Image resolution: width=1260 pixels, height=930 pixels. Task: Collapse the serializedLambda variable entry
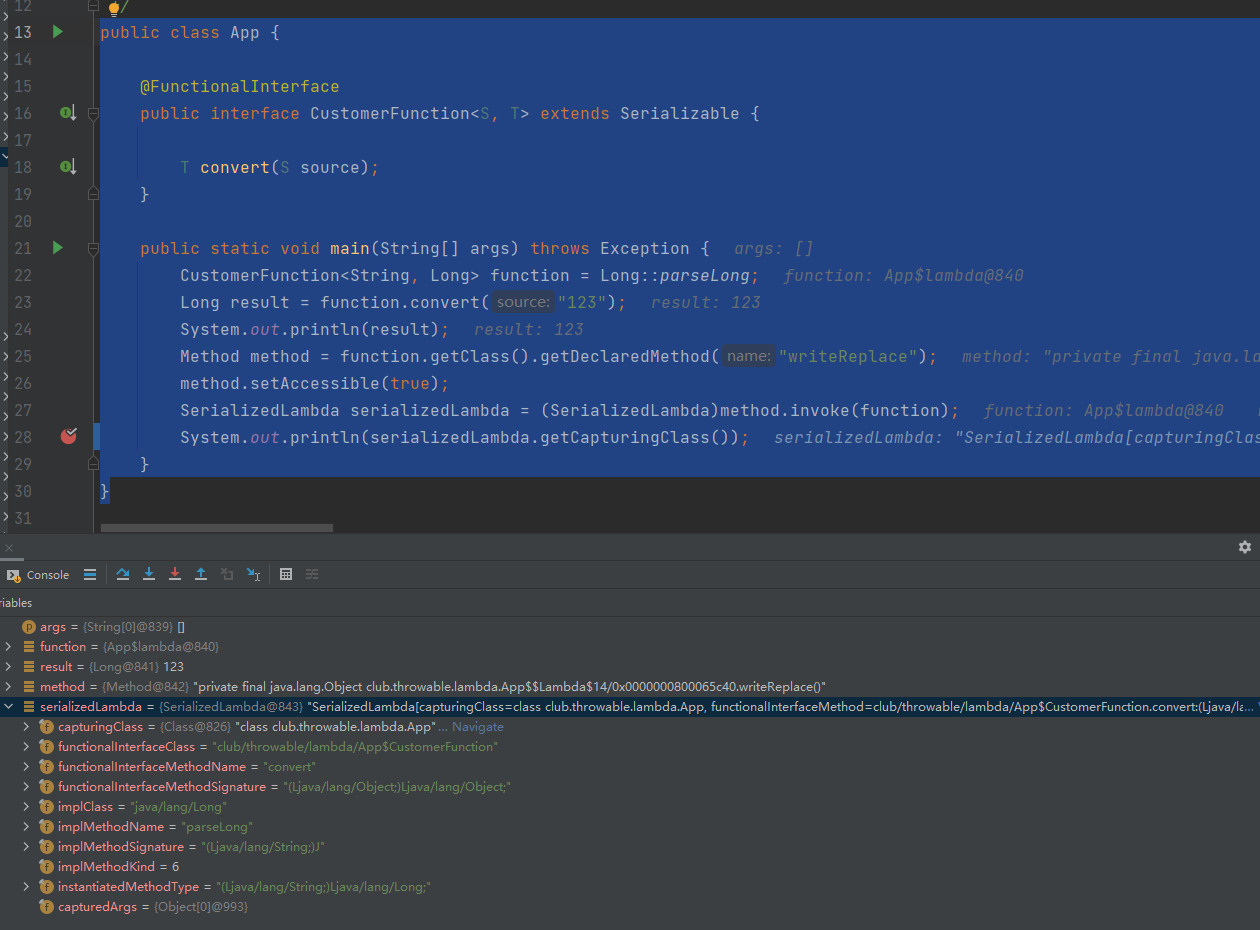coord(10,706)
